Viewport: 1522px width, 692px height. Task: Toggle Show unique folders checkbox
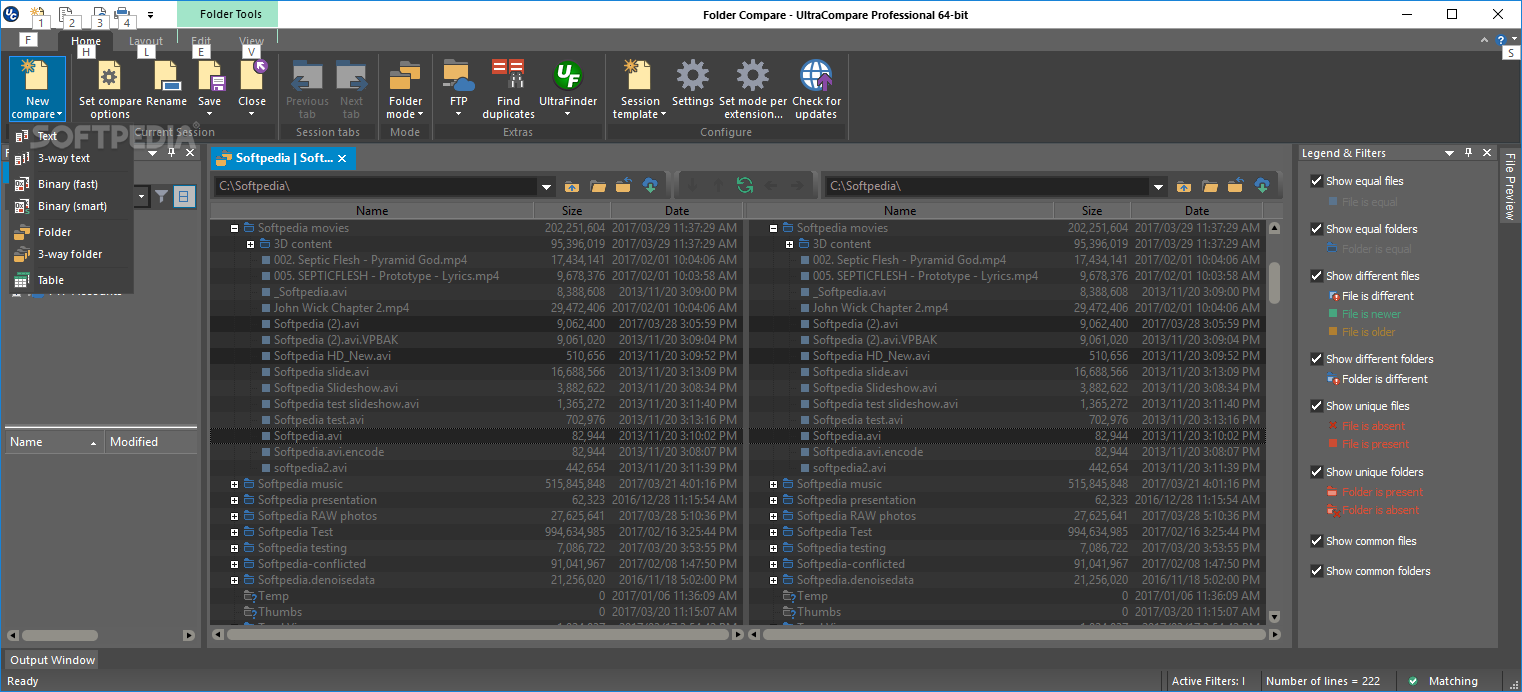point(1317,472)
